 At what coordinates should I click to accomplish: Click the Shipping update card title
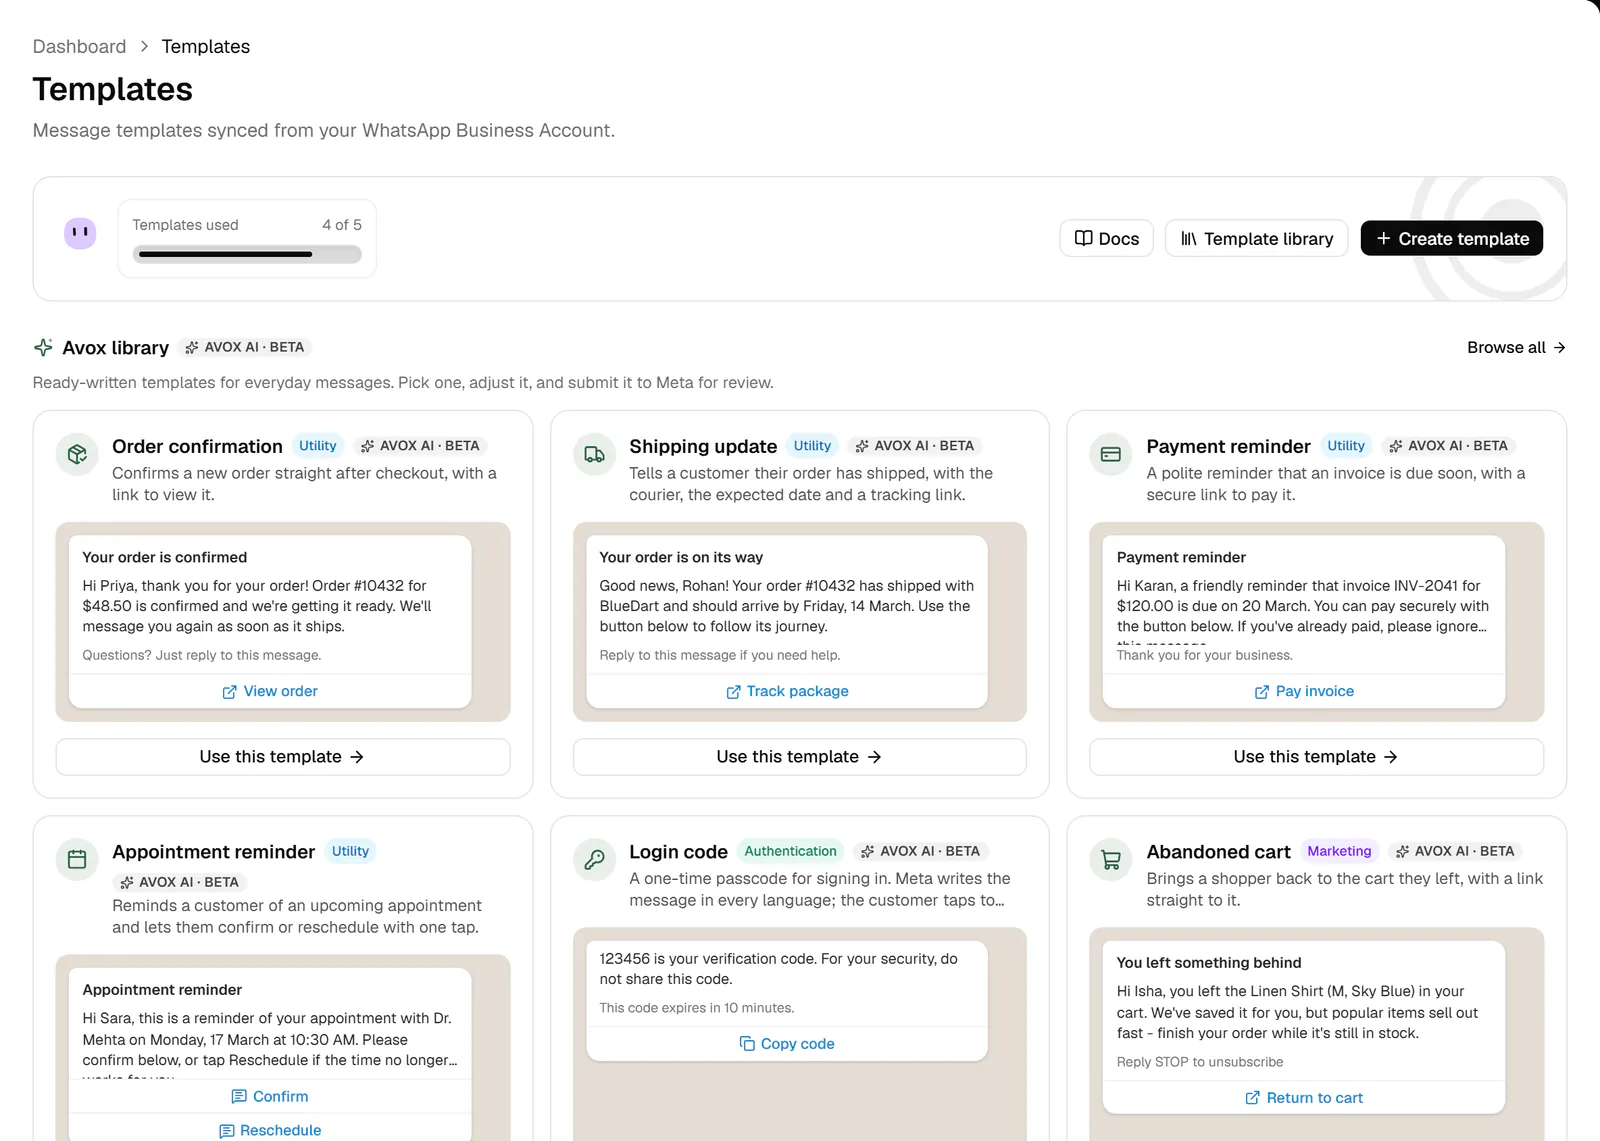click(x=703, y=446)
